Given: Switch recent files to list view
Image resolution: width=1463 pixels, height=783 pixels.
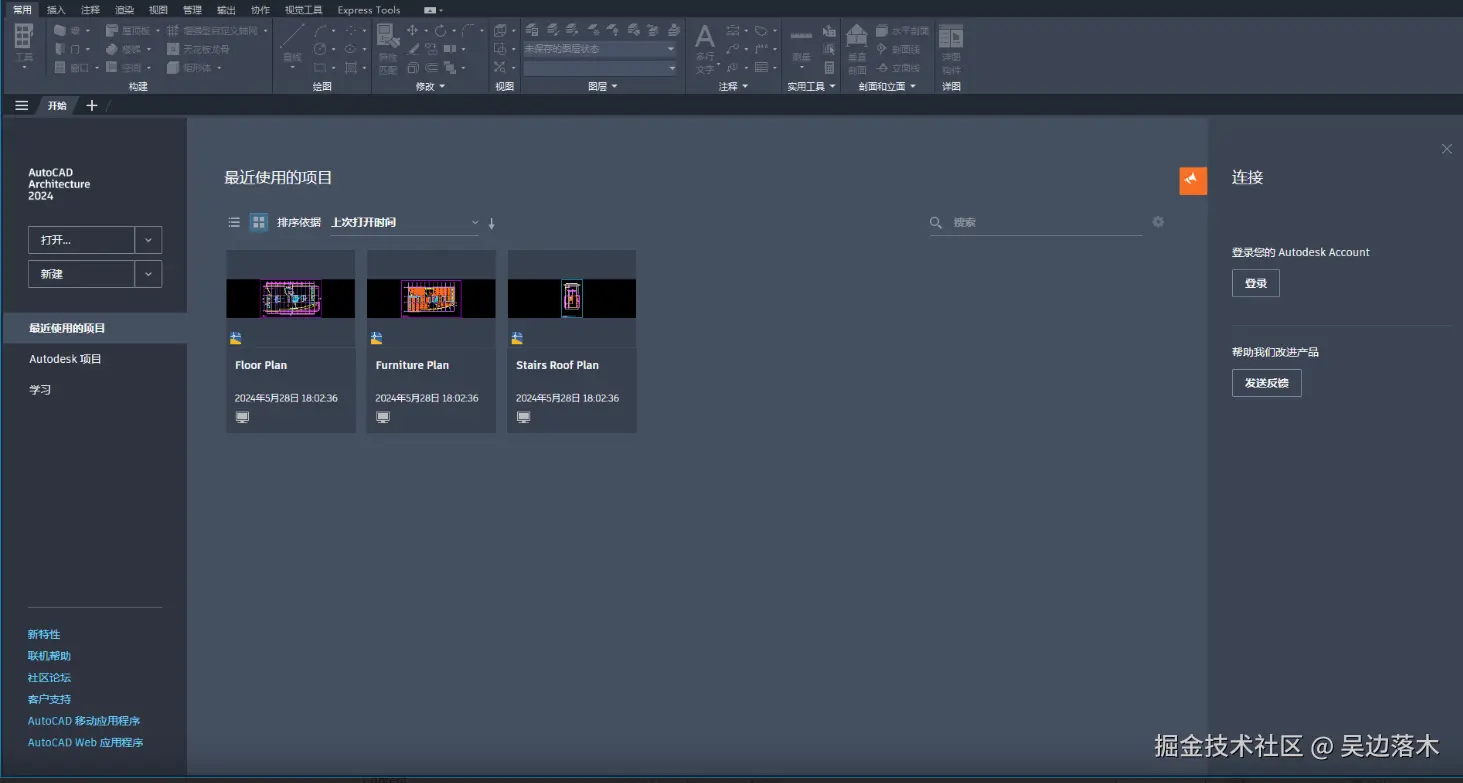Looking at the screenshot, I should tap(234, 222).
